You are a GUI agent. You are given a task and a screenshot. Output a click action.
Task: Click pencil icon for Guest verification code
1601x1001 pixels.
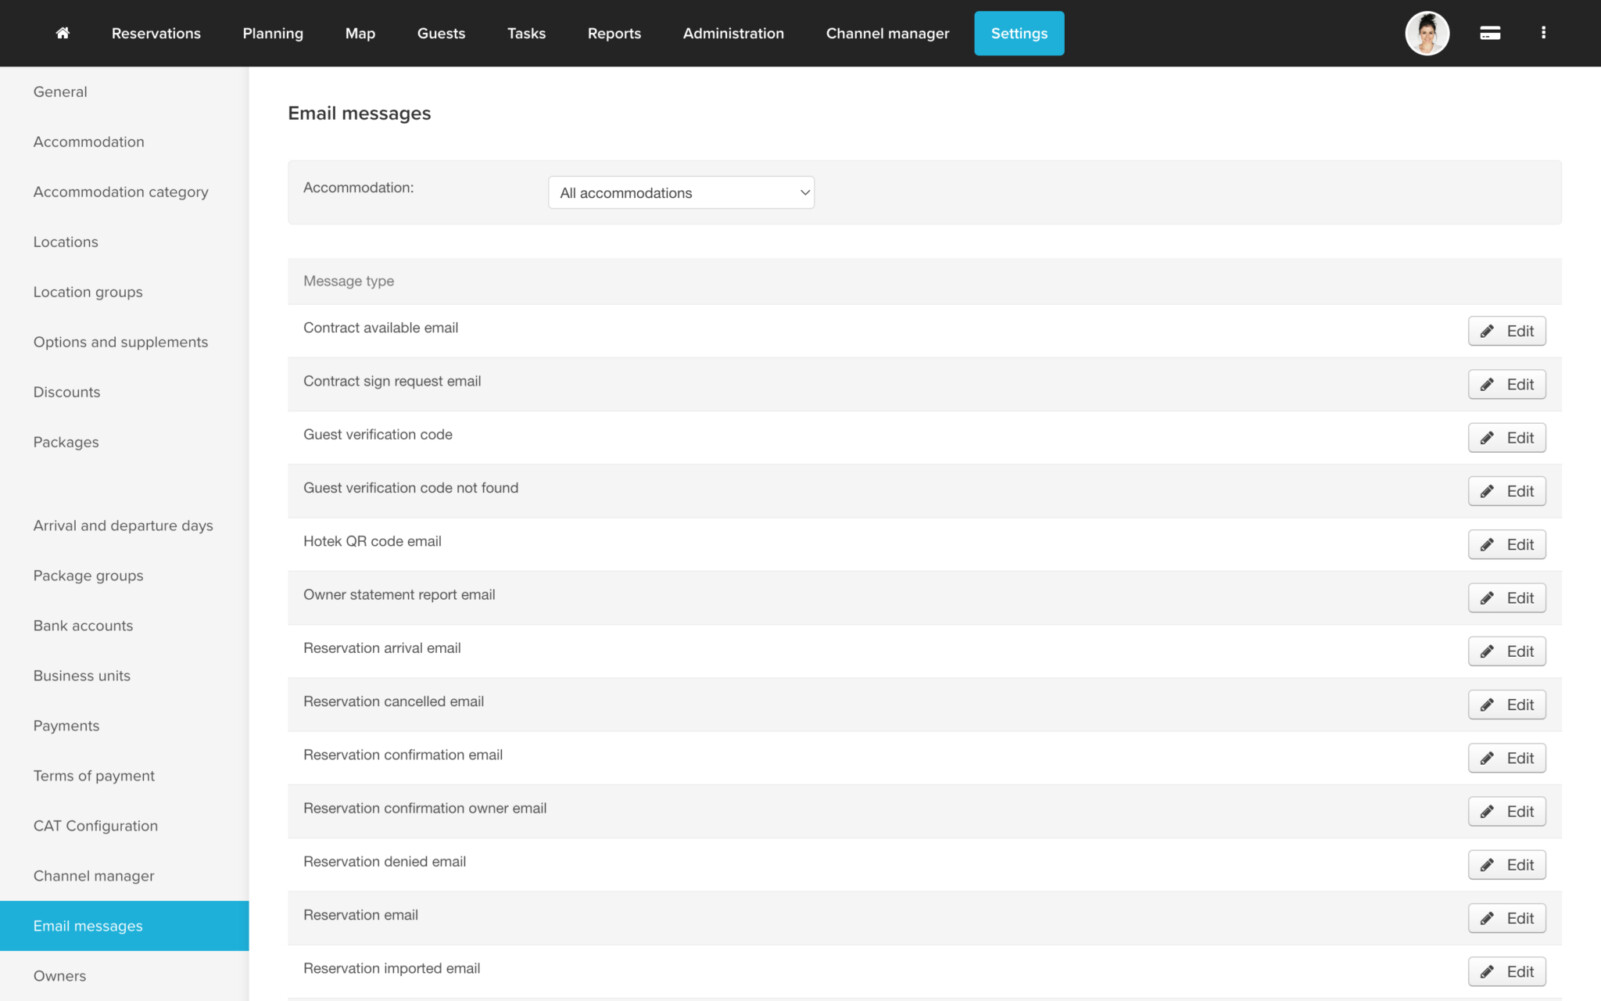pyautogui.click(x=1487, y=438)
